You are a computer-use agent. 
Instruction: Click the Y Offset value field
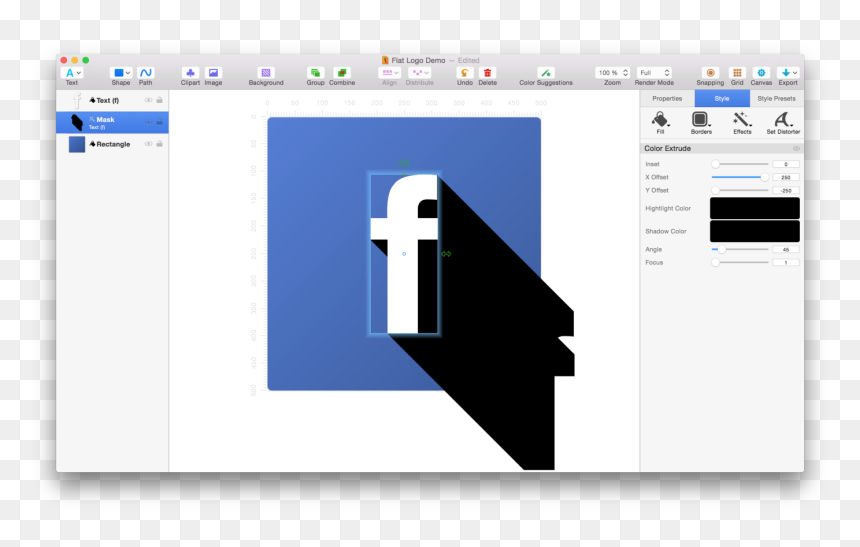click(x=785, y=190)
